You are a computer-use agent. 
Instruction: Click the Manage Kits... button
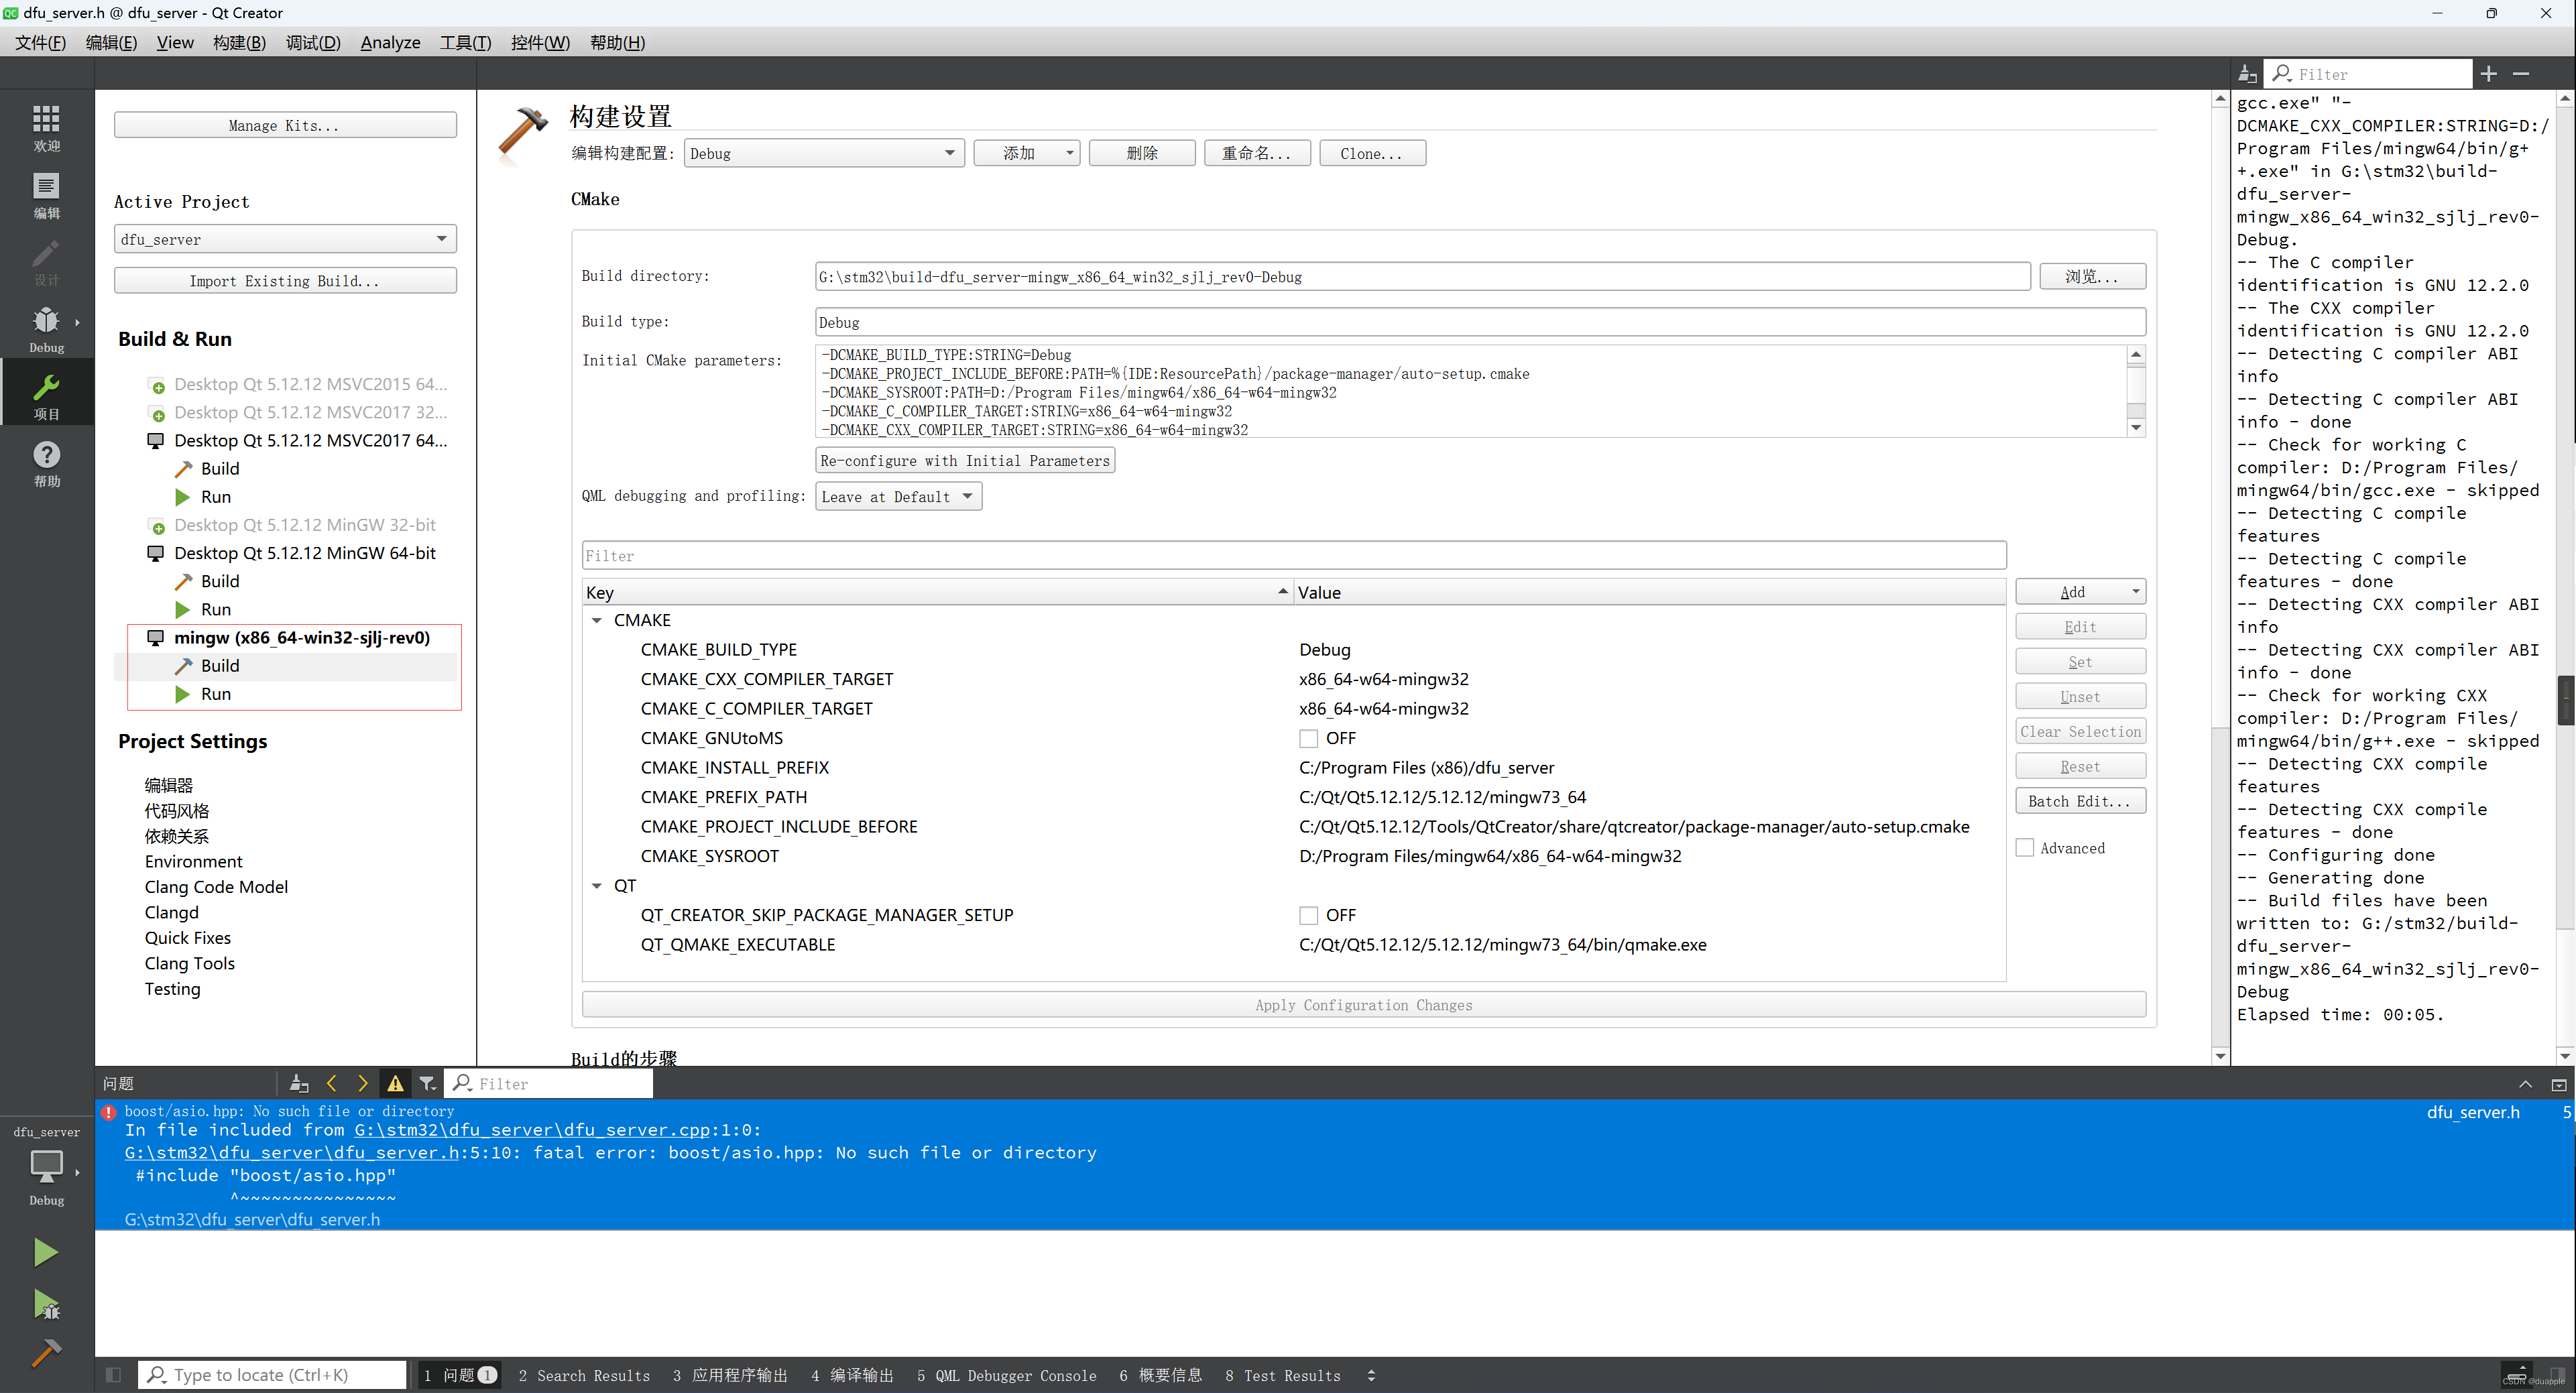click(x=285, y=125)
